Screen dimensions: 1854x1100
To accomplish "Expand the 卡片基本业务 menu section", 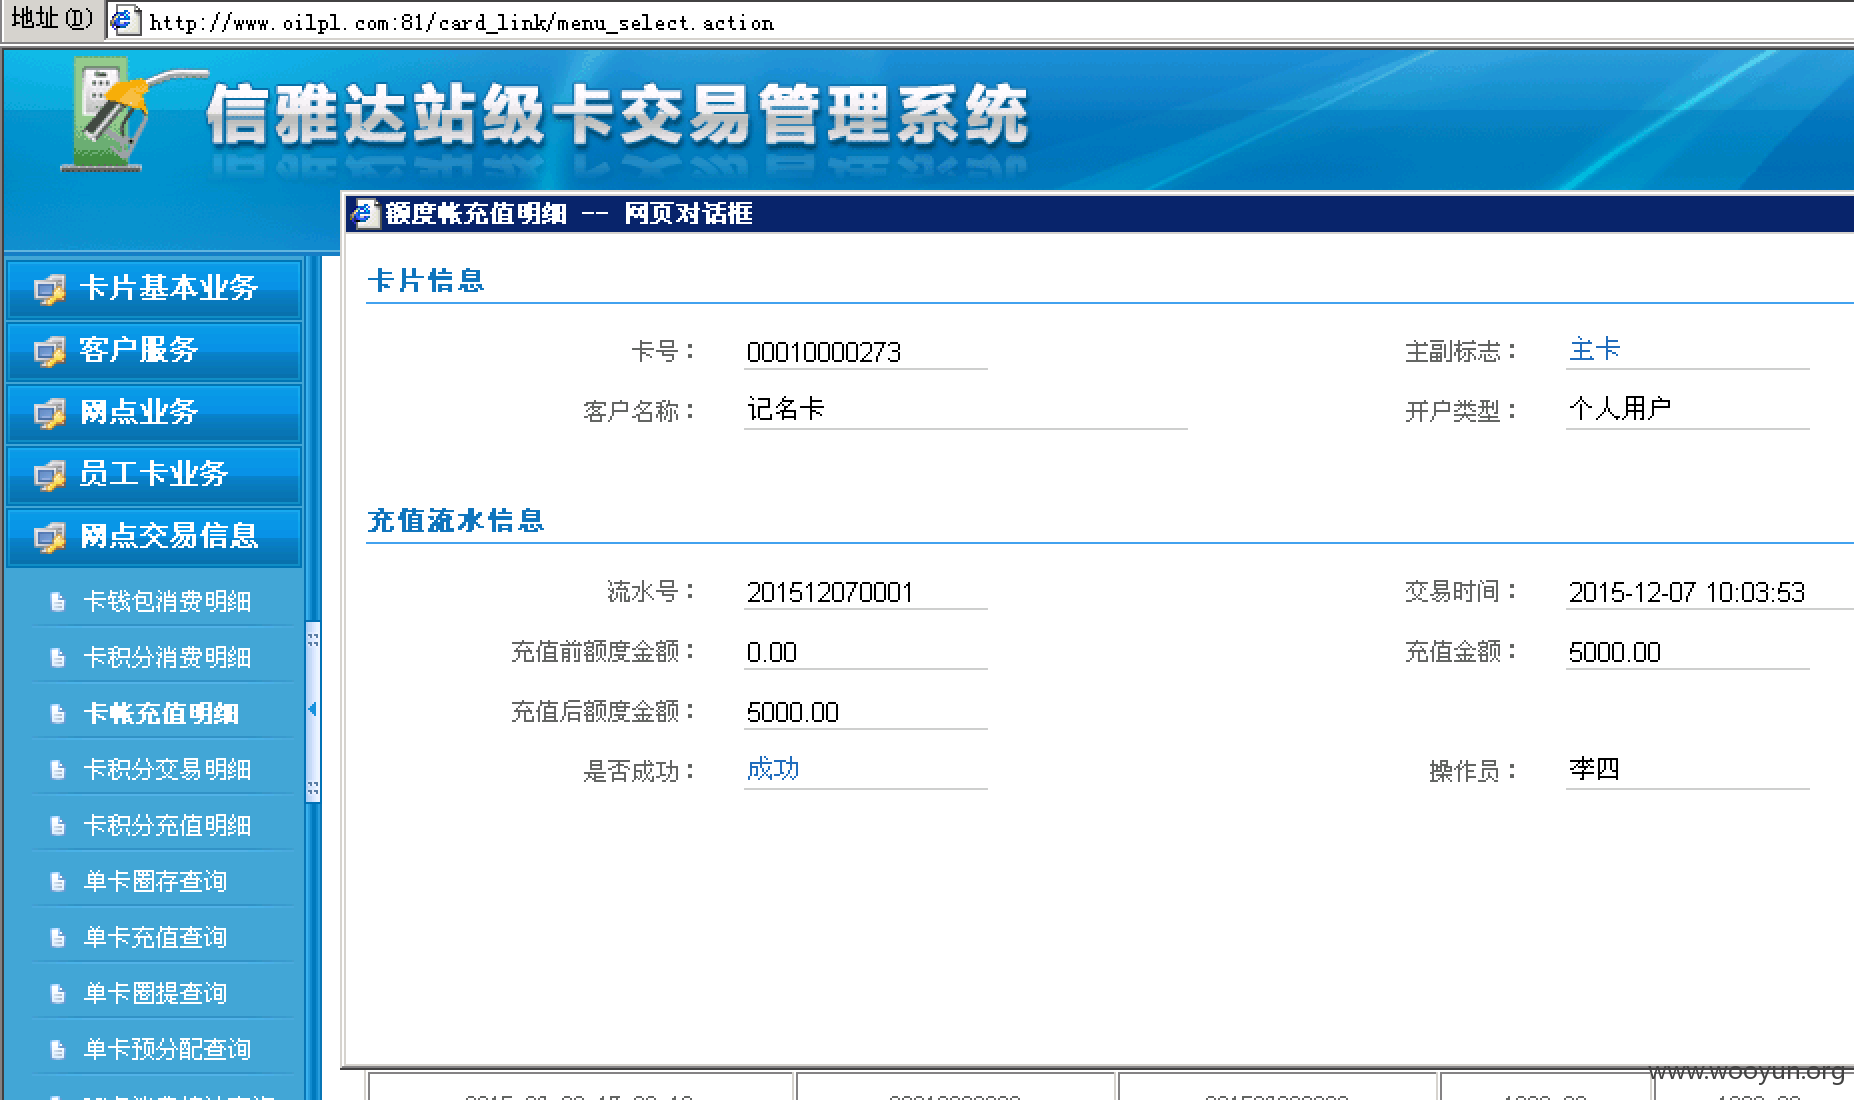I will tap(154, 289).
